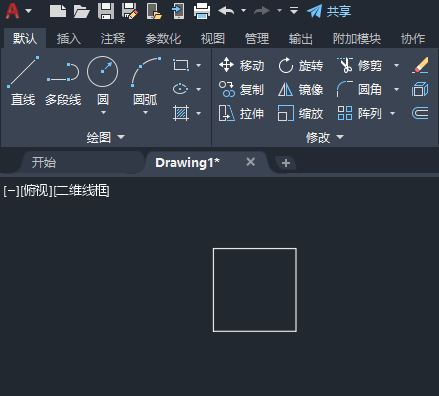The height and width of the screenshot is (396, 439).
Task: Select the rectangle drawing tool
Action: (181, 65)
